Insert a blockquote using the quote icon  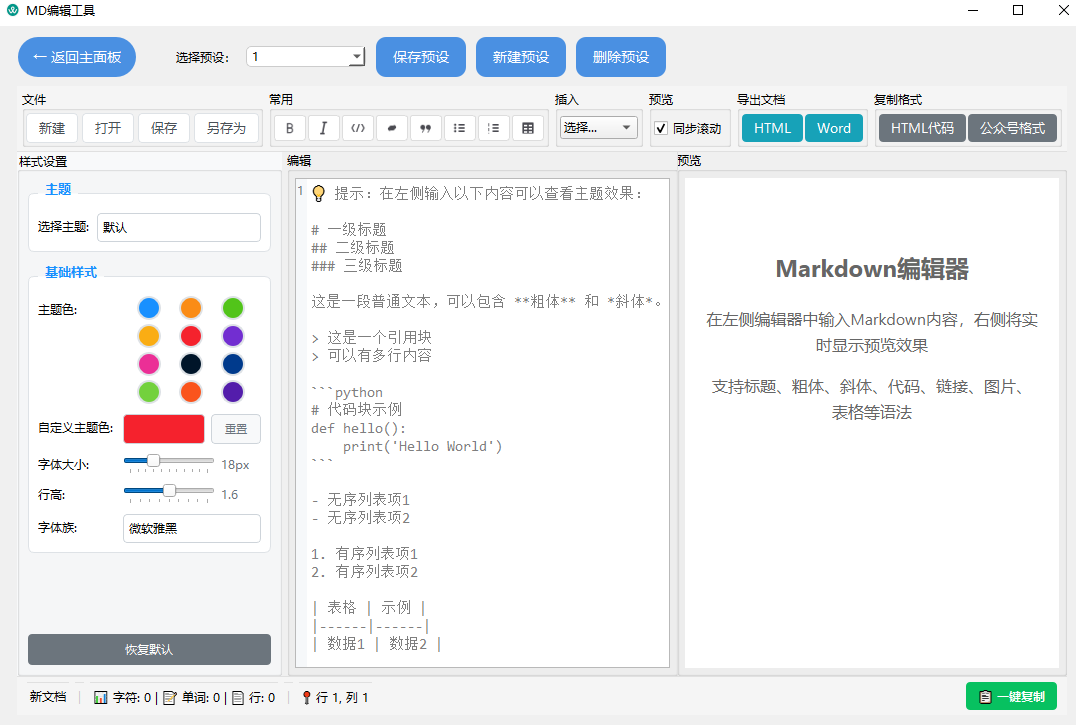[425, 128]
